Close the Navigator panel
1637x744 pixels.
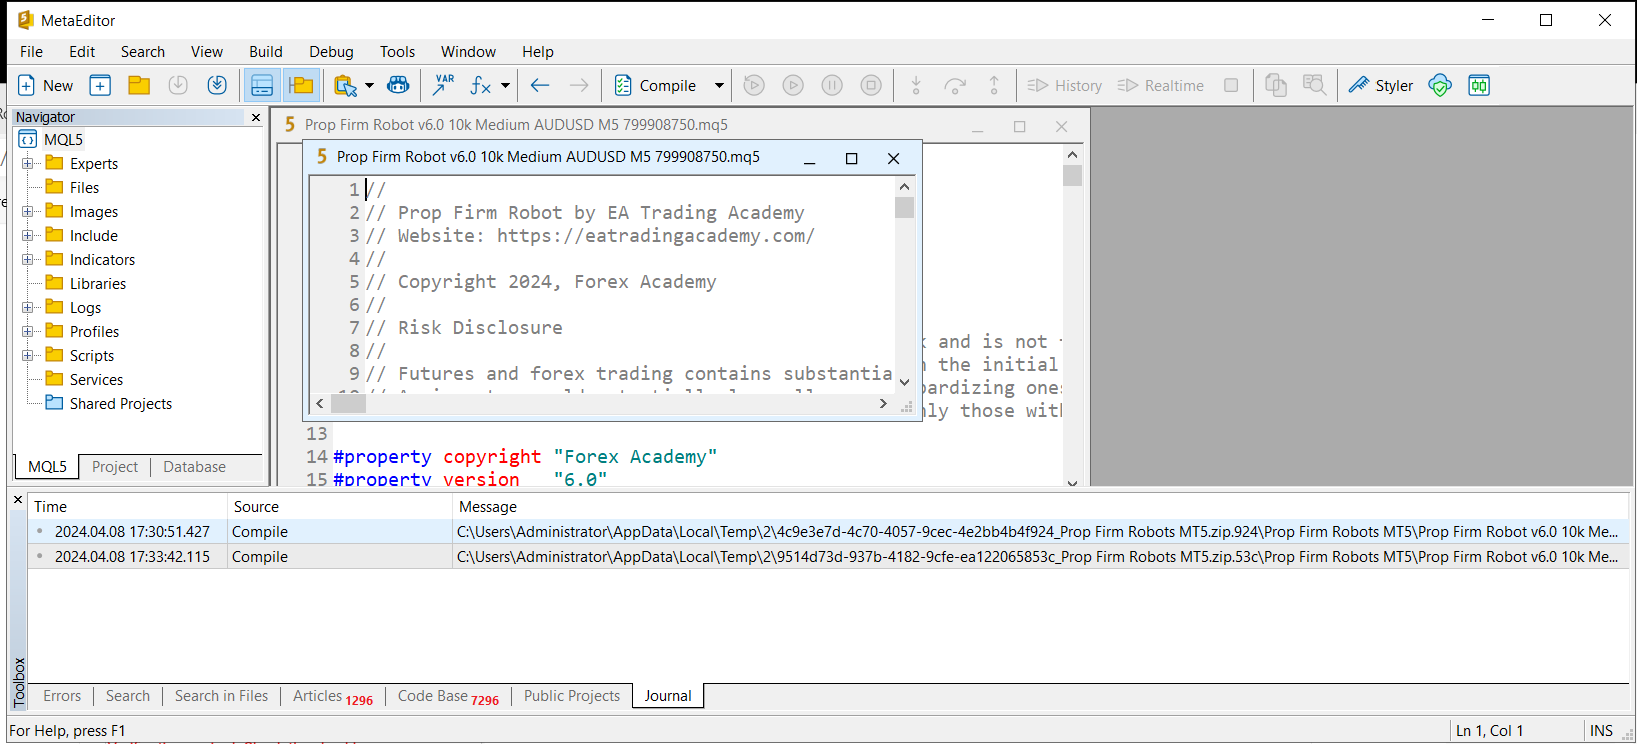256,117
